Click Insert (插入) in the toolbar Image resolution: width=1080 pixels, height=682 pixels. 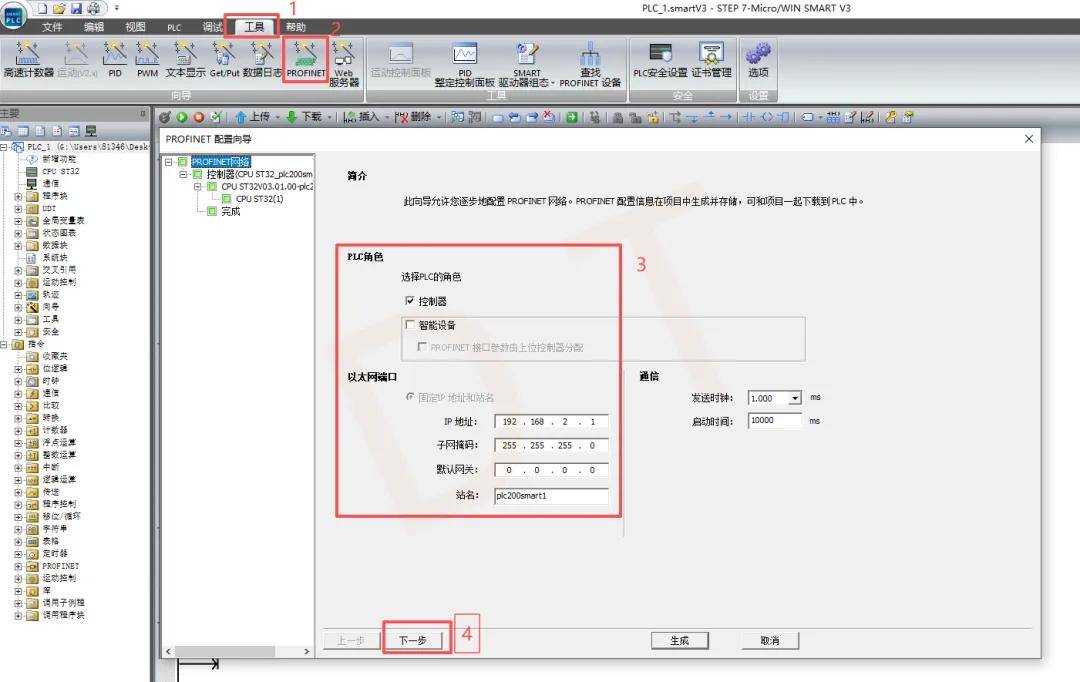[x=362, y=117]
